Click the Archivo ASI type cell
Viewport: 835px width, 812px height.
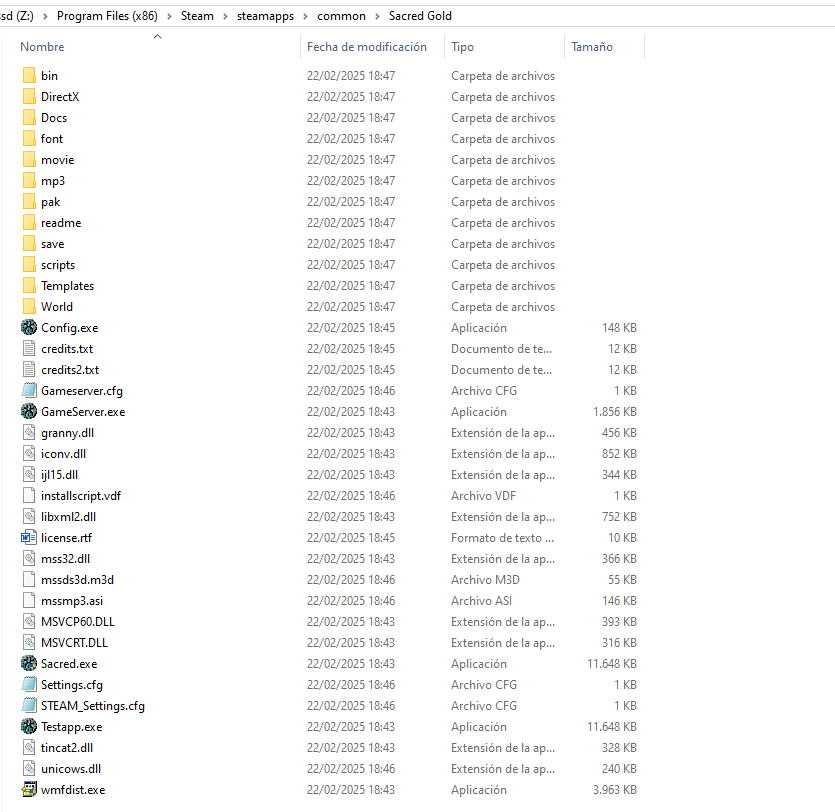481,601
